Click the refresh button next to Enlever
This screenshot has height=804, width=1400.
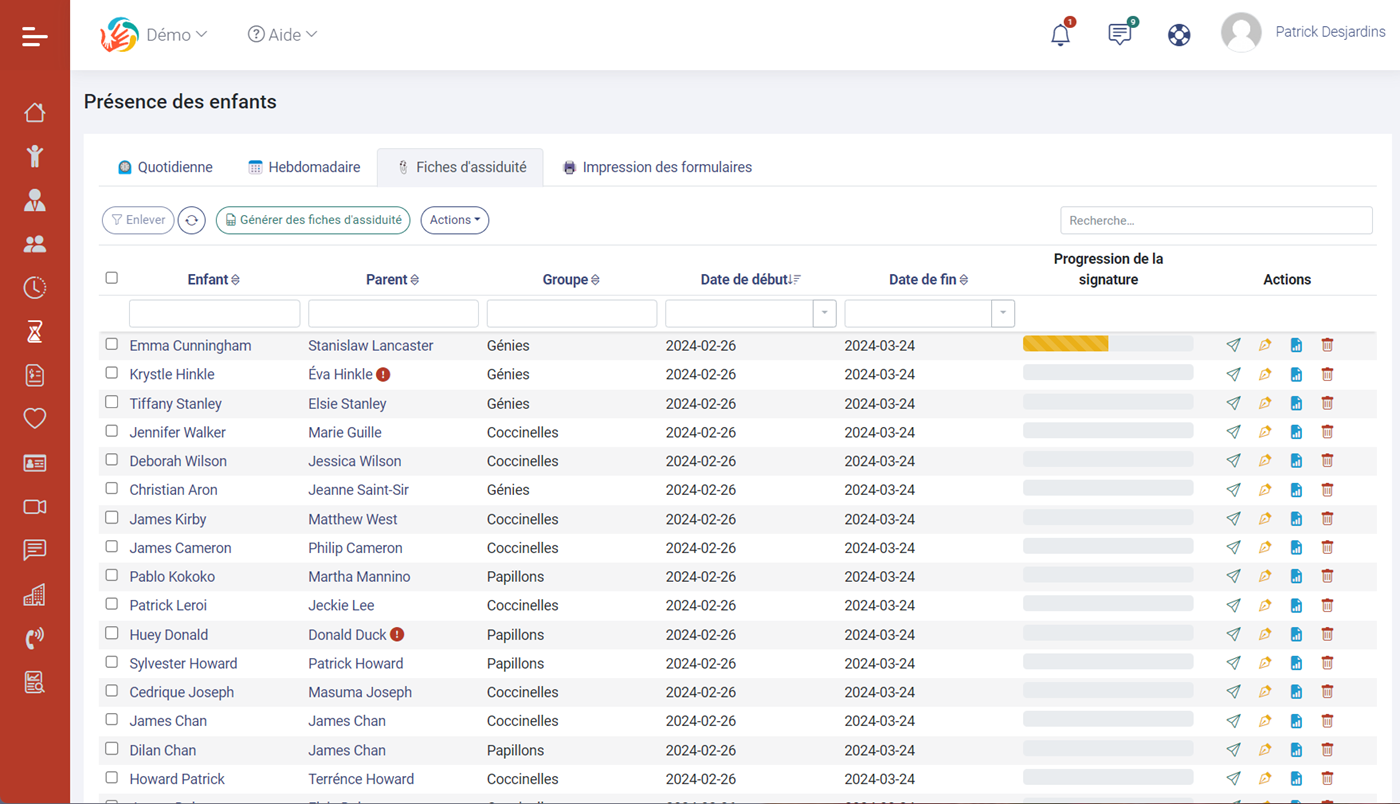click(192, 220)
